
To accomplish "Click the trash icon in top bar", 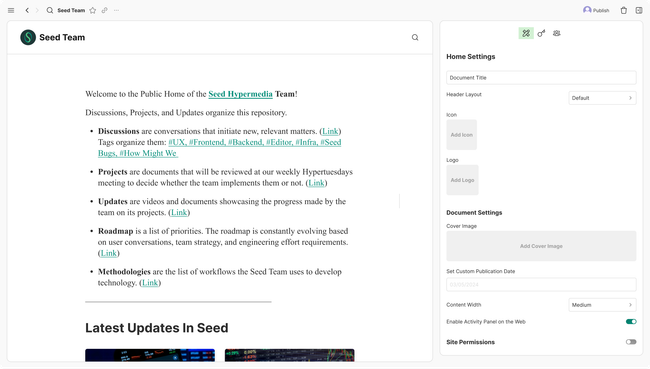I will pyautogui.click(x=623, y=10).
